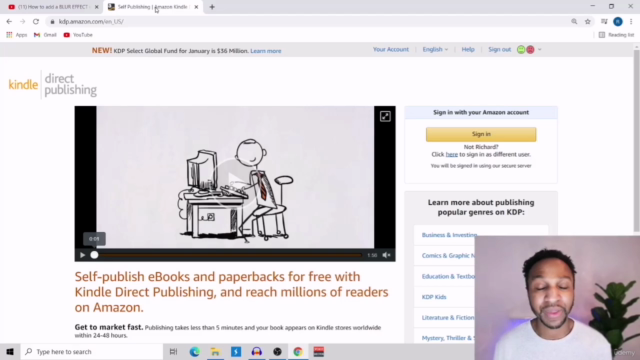Viewport: 640px width, 360px height.
Task: Open the OBS Studio taskbar icon
Action: 278,351
